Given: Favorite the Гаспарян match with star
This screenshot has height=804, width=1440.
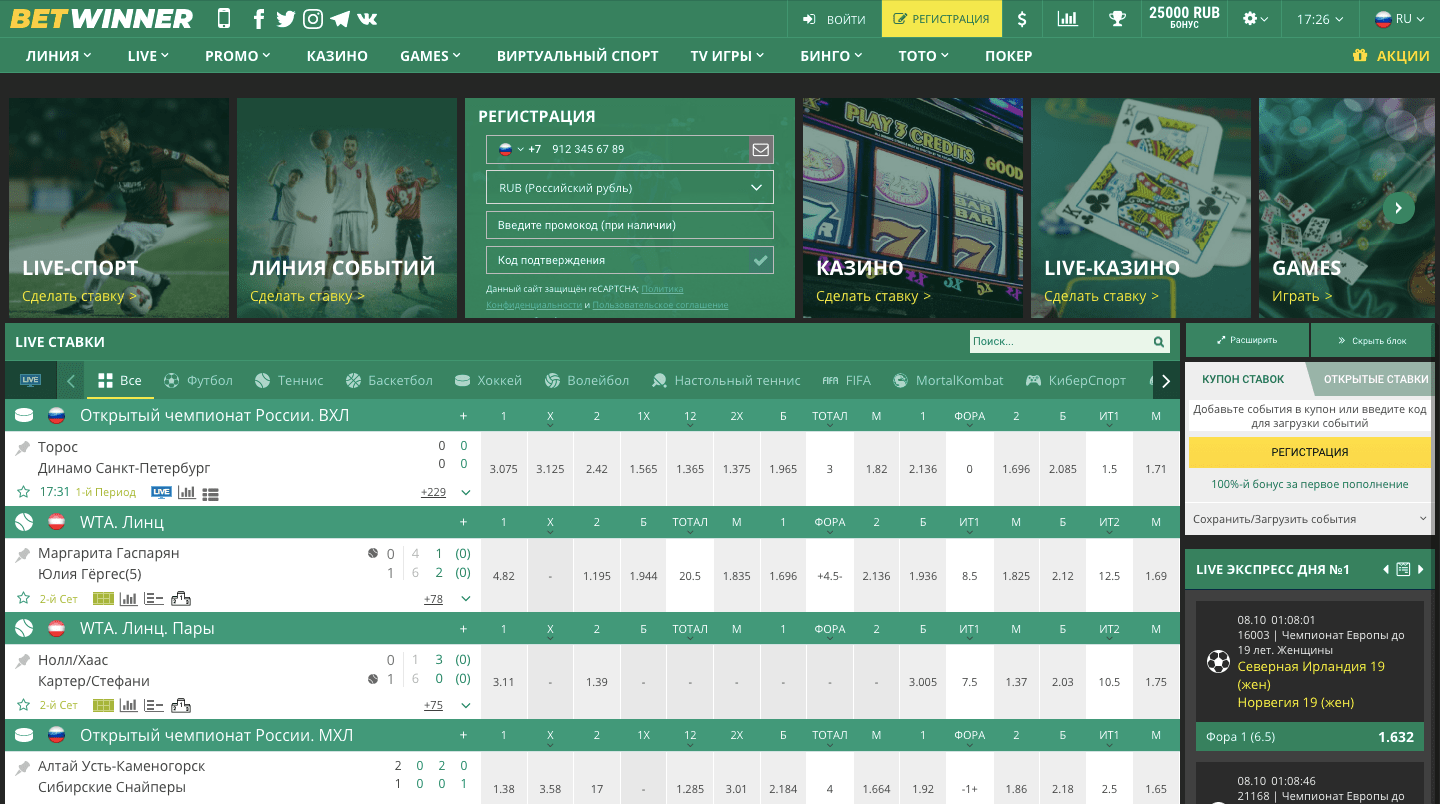Looking at the screenshot, I should pos(23,599).
